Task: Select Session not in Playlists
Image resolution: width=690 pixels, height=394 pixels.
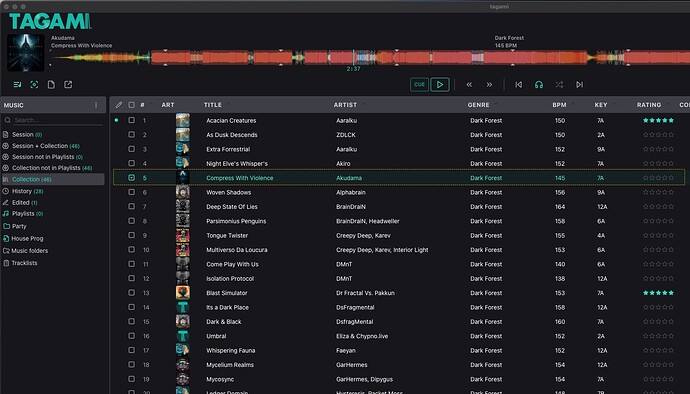Action: click(47, 157)
